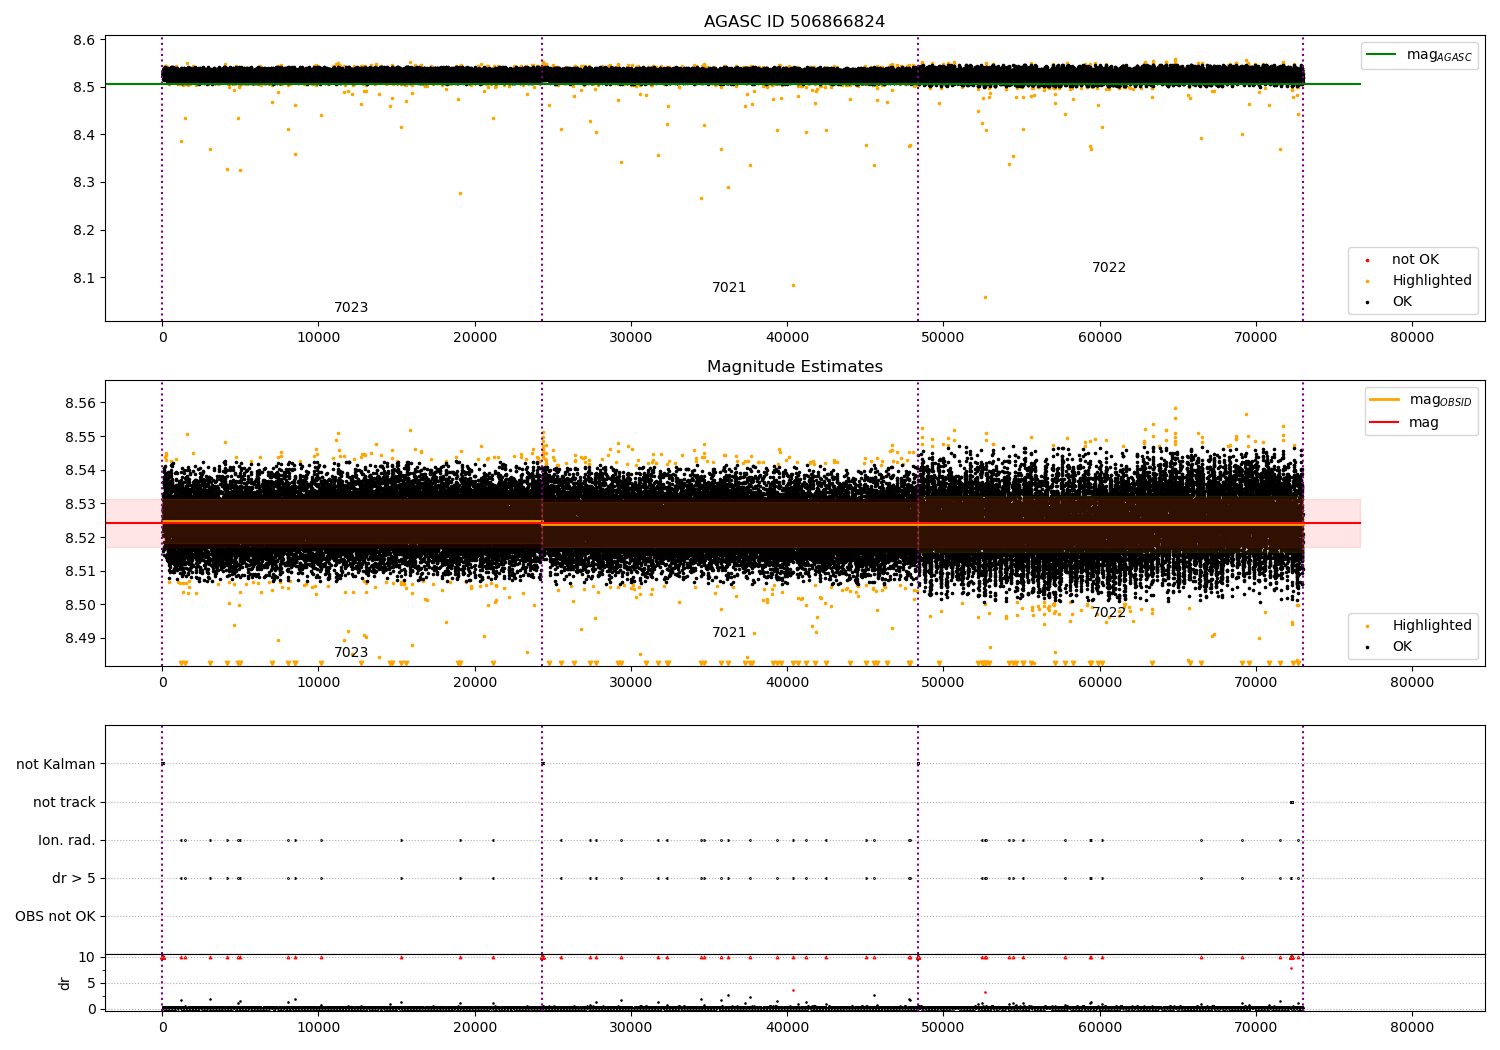Click the "Ion. rad." row label
This screenshot has width=1500, height=1050.
(67, 841)
